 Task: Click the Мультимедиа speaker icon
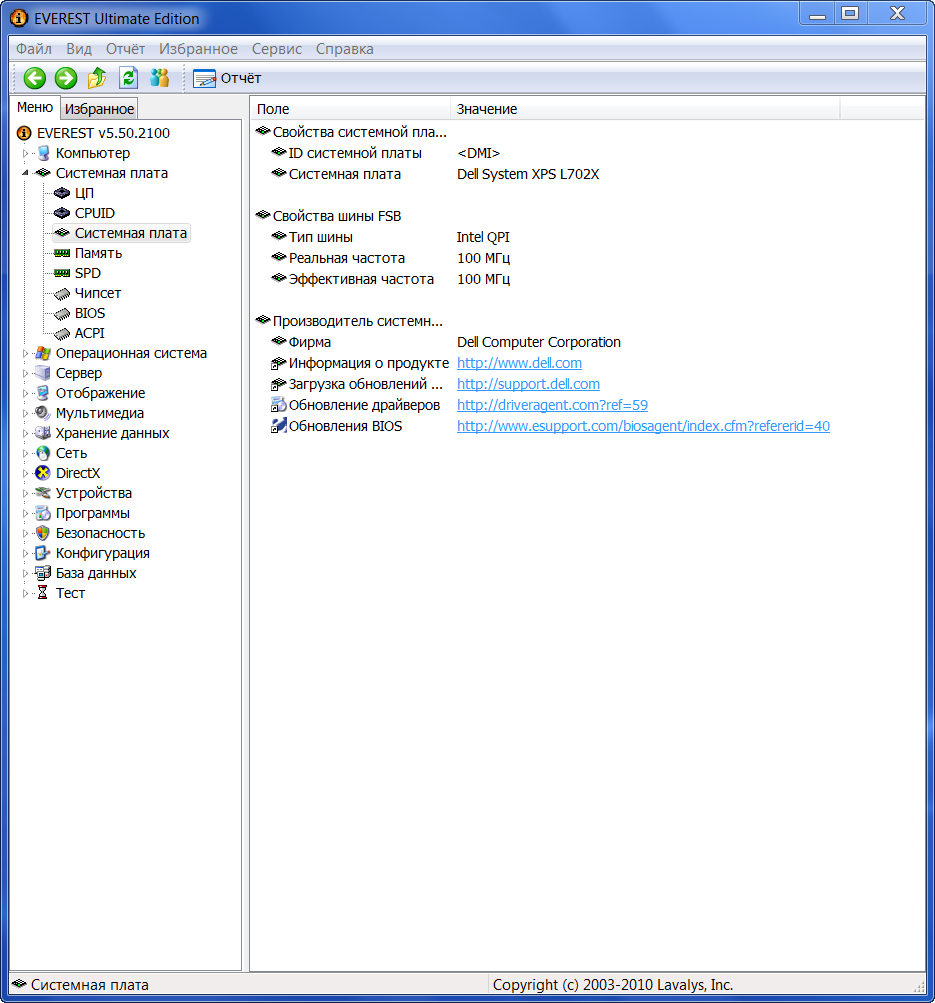click(43, 413)
